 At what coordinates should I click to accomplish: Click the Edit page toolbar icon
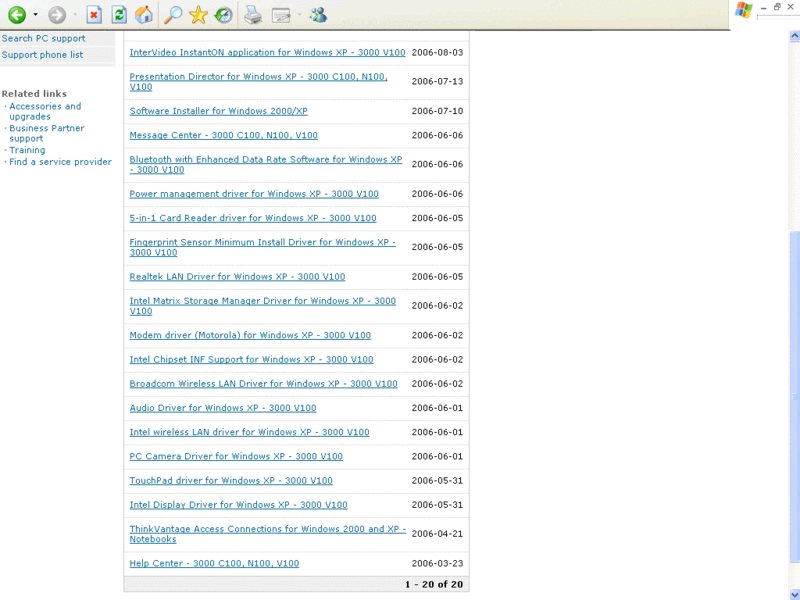coord(281,15)
